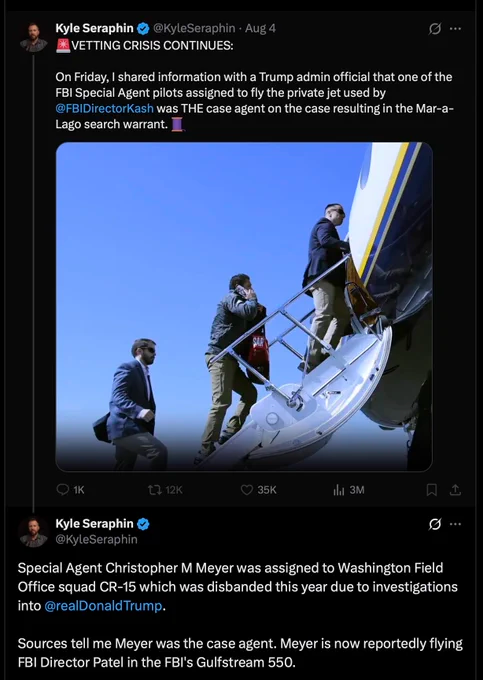Click the second tweet's body text

240,615
